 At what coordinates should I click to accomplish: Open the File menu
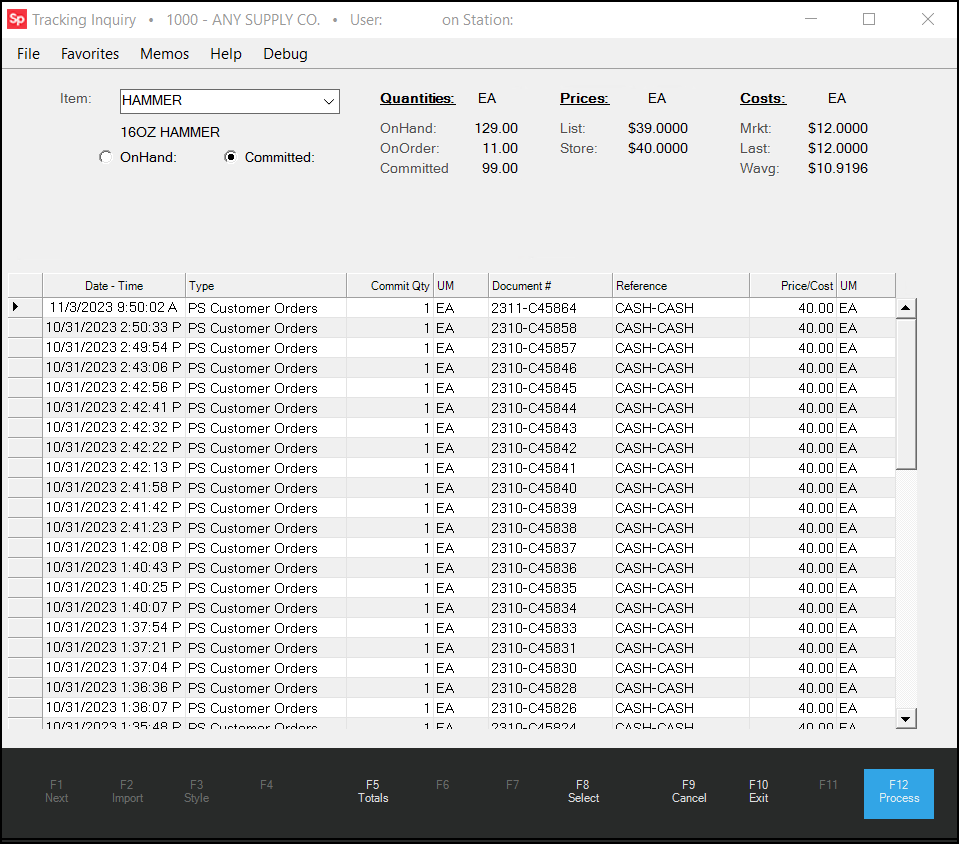[28, 54]
